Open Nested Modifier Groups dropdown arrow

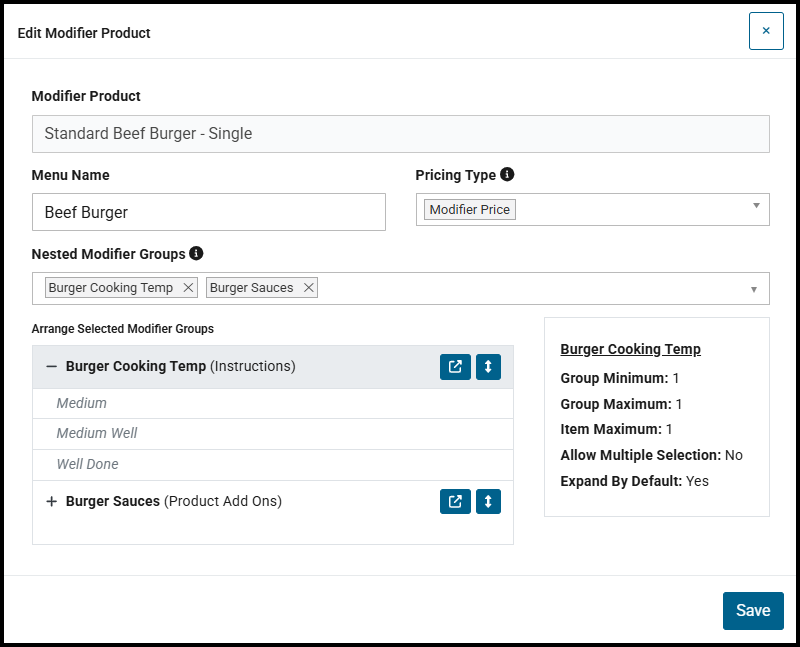point(754,289)
